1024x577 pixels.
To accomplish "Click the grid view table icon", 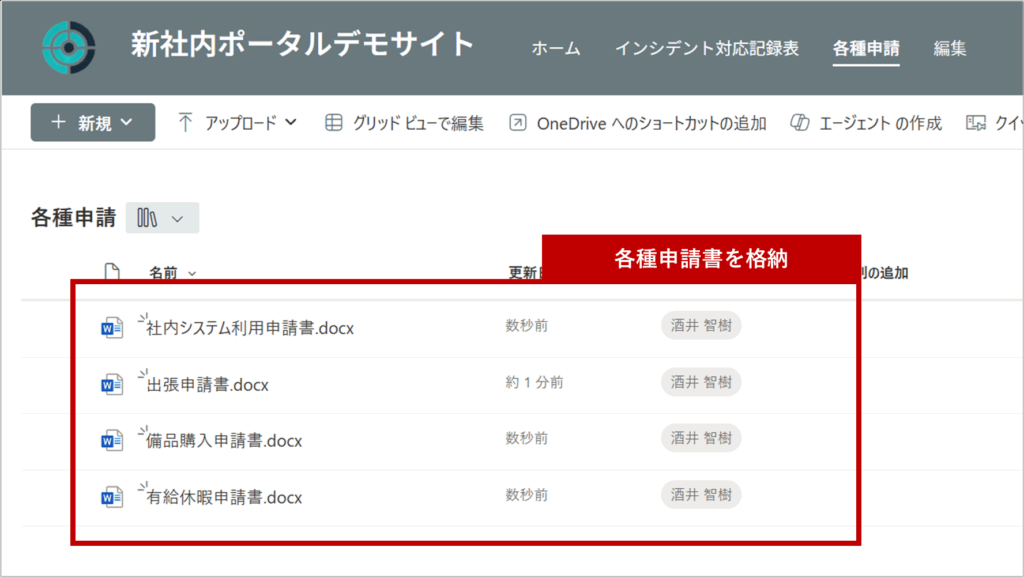I will coord(334,123).
